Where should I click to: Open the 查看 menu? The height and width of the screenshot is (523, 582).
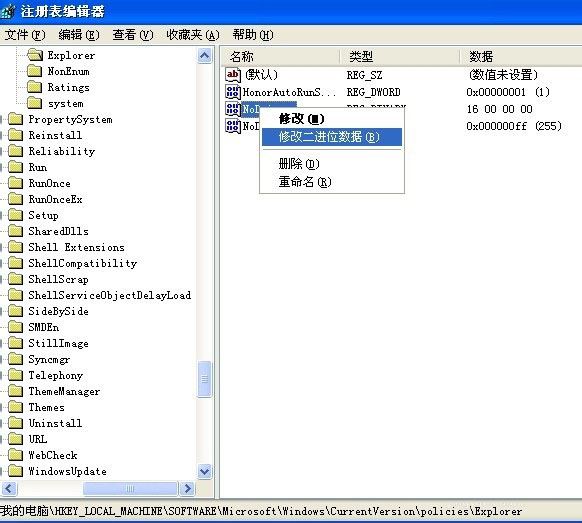point(133,35)
